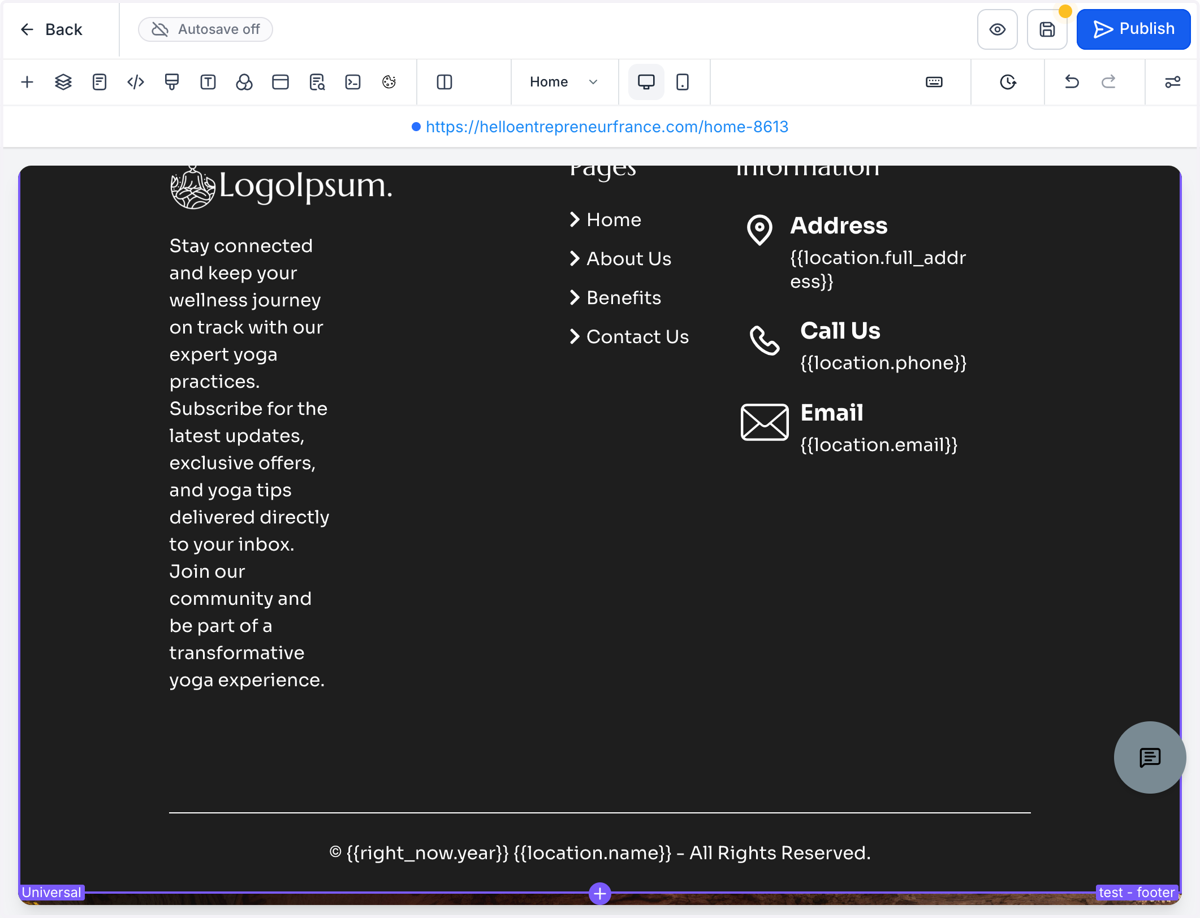Open the paint roller styling tool
This screenshot has height=918, width=1200.
[x=172, y=82]
